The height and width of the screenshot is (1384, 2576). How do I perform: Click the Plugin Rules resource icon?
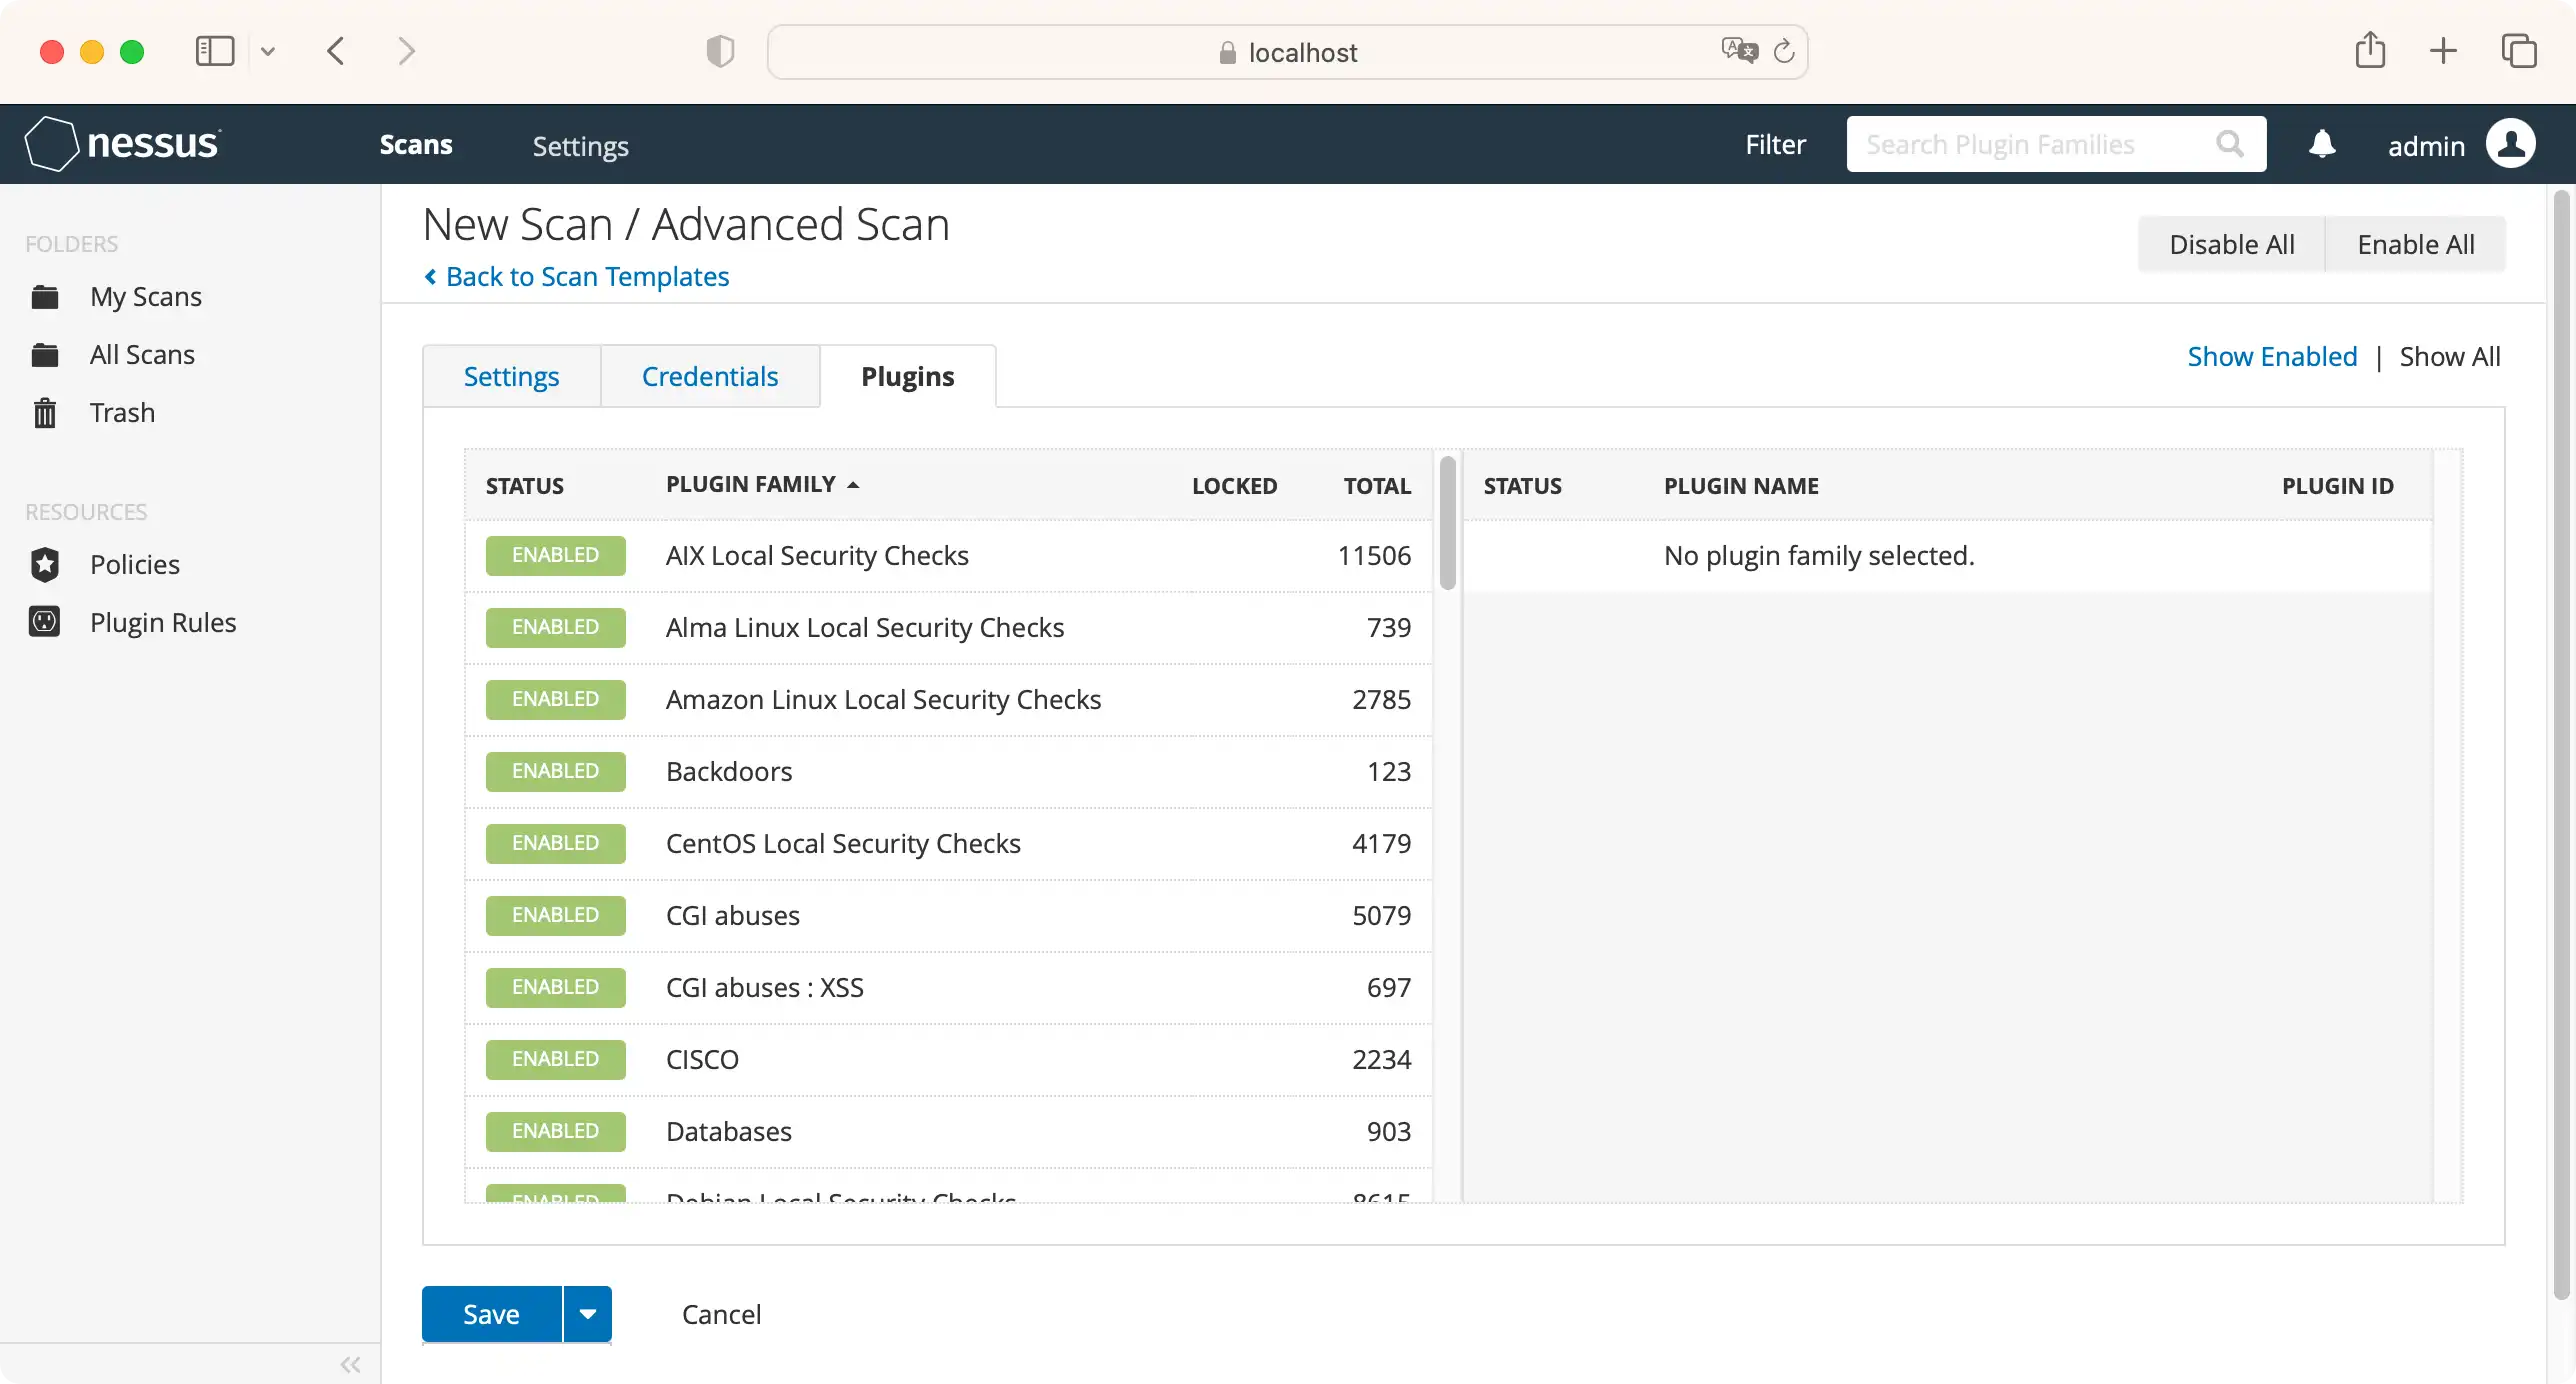[x=44, y=620]
